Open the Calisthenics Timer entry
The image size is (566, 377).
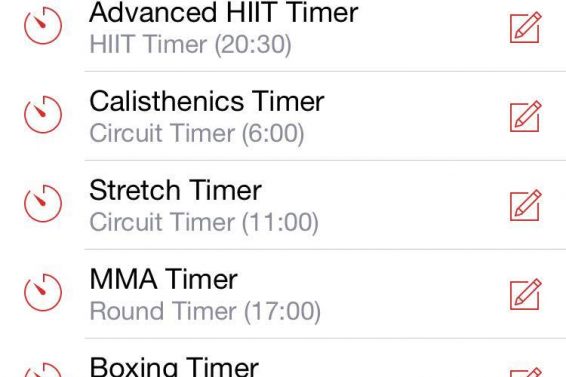point(283,116)
